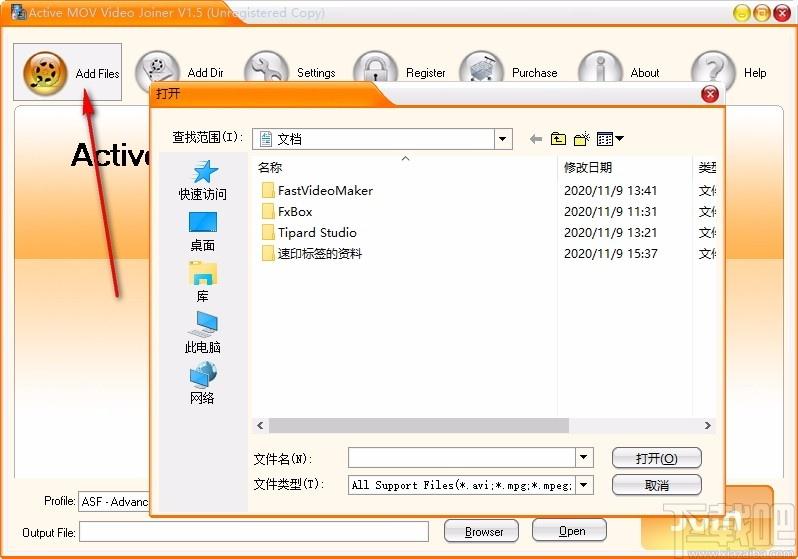
Task: Expand the 查找范围 location dropdown
Action: click(503, 138)
